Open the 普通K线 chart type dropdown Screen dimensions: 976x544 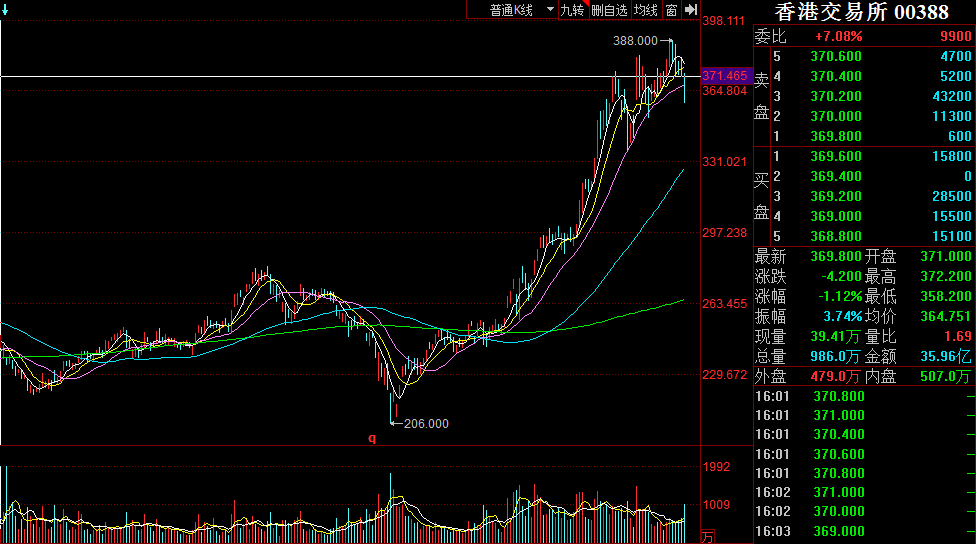tap(520, 10)
